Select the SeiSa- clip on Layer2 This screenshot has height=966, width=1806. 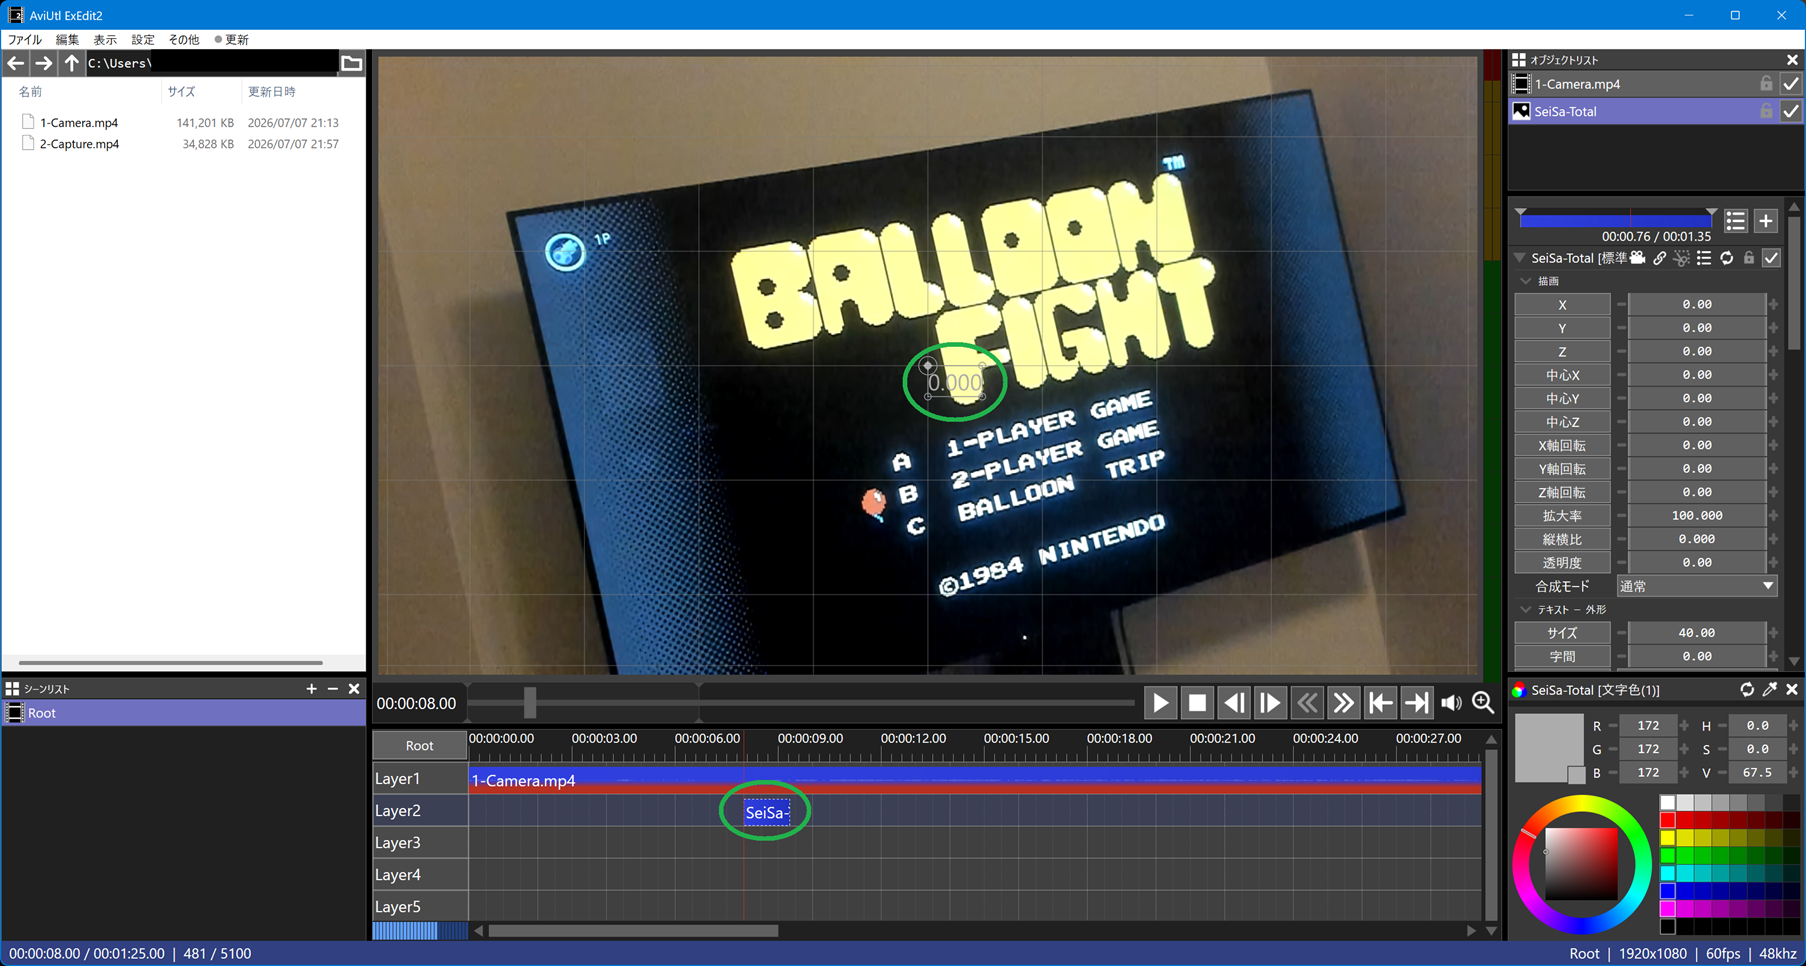[x=767, y=813]
